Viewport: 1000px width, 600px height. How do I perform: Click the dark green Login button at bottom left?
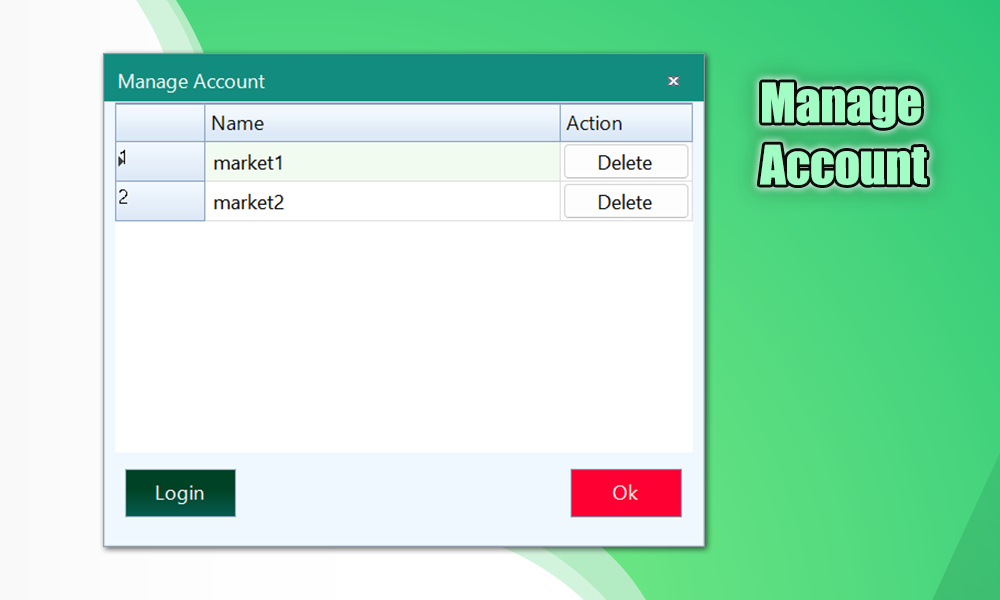(x=180, y=493)
